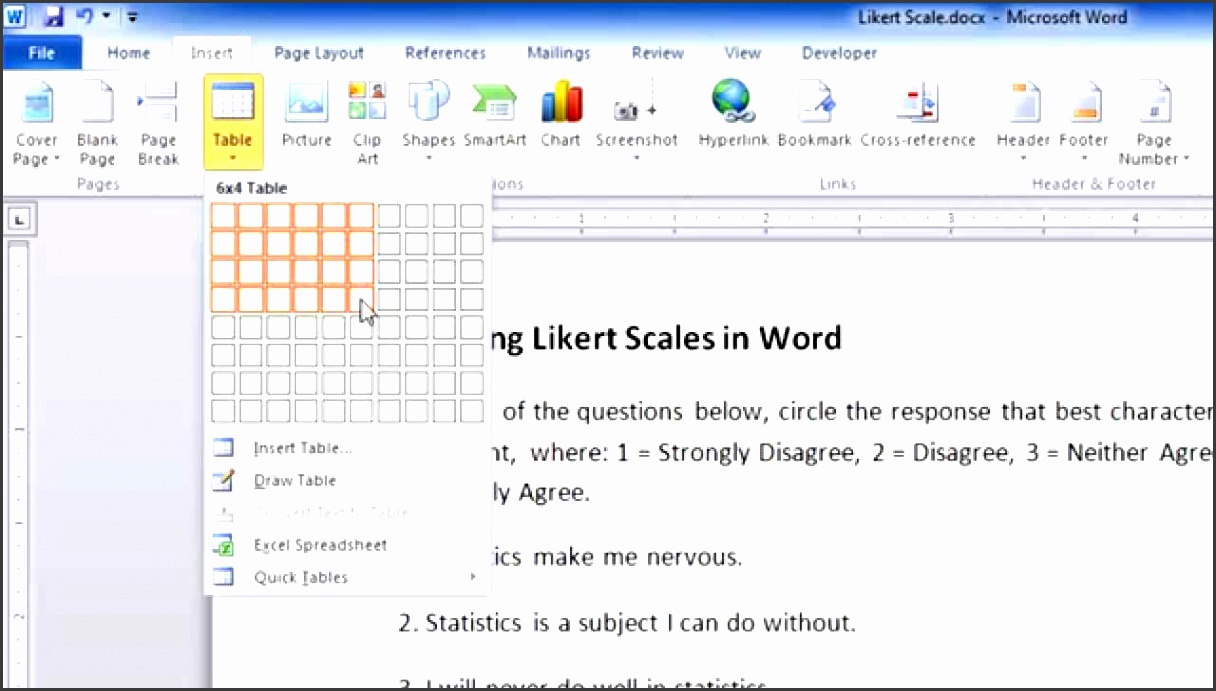Open the File tab
This screenshot has width=1216, height=691.
41,53
